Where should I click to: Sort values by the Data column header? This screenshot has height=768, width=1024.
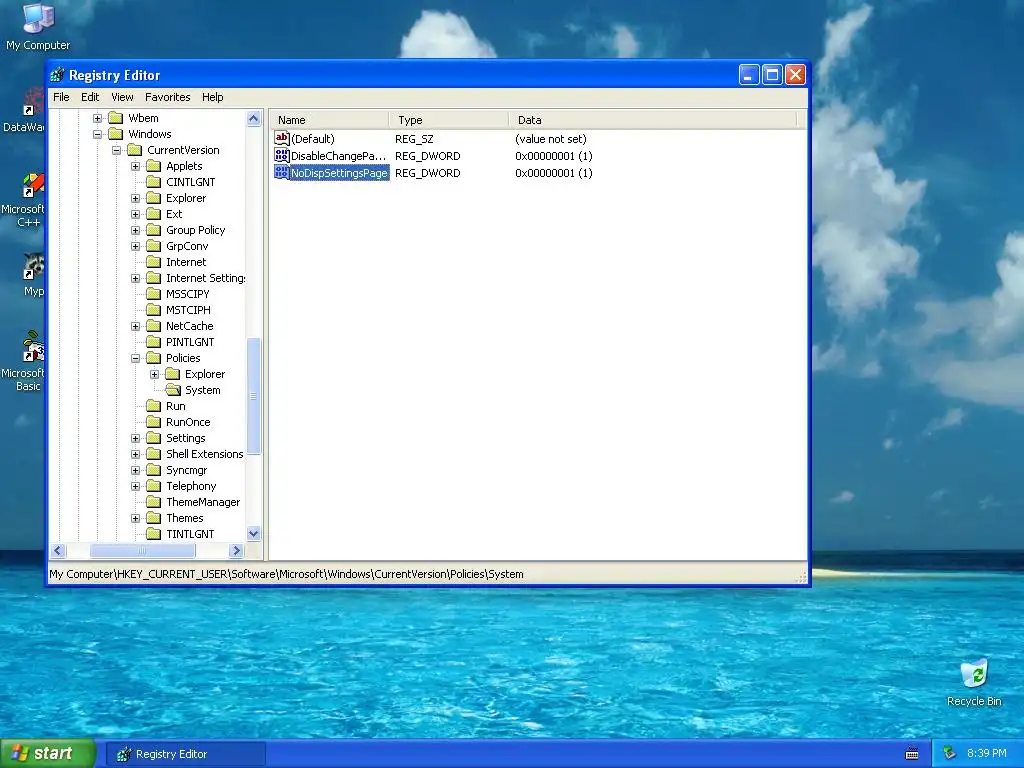(x=652, y=120)
